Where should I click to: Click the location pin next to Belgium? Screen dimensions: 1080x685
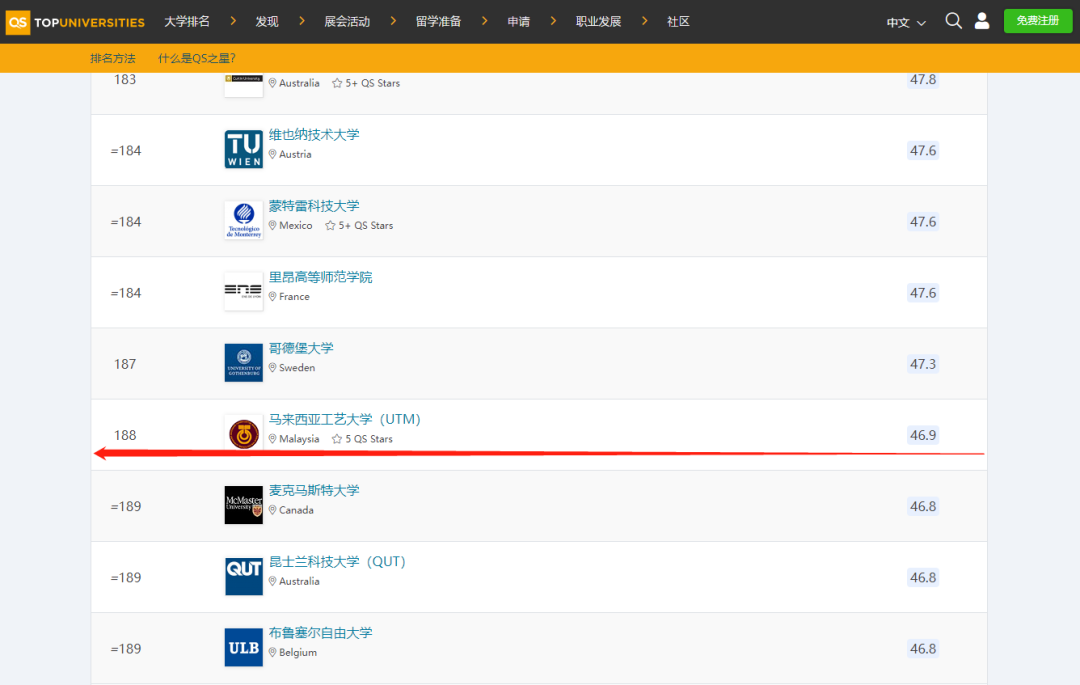[273, 653]
